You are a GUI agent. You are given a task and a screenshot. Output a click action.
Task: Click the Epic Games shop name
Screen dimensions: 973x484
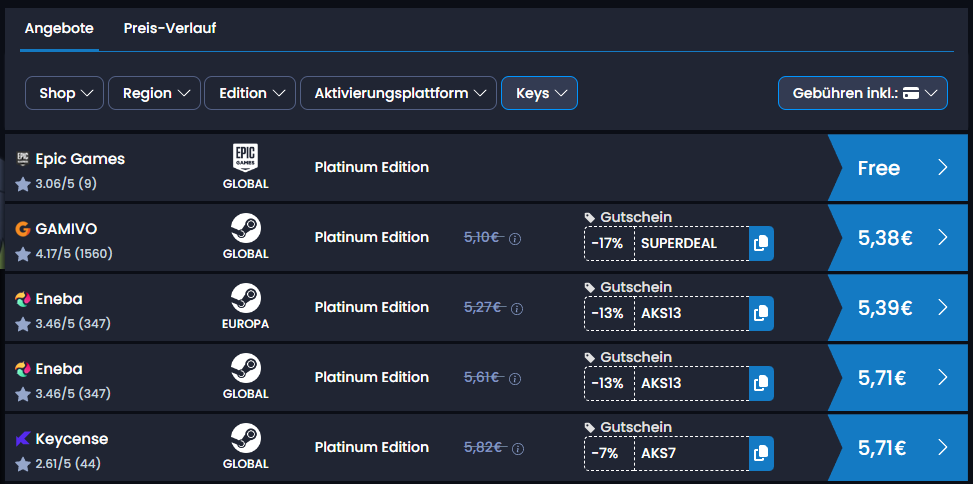click(x=80, y=159)
